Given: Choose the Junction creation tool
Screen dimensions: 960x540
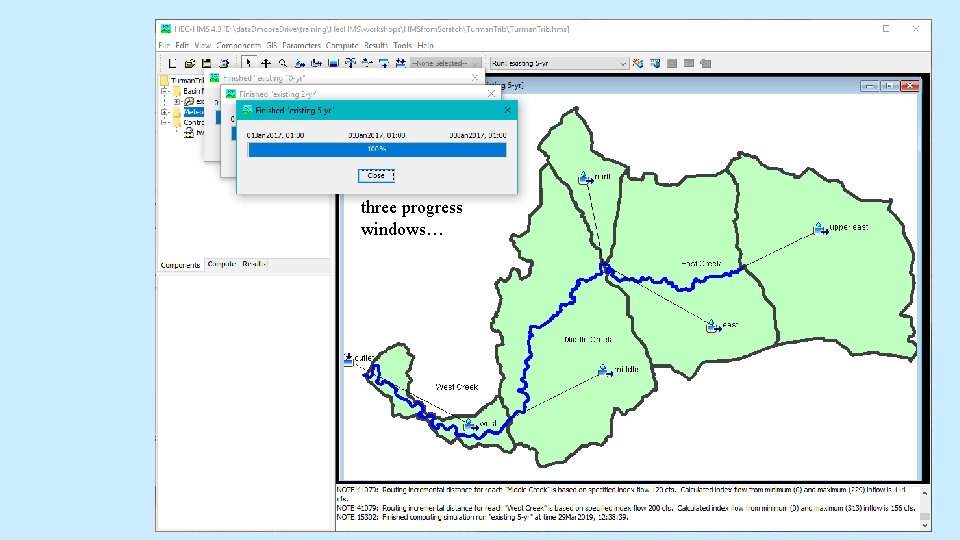Looking at the screenshot, I should pyautogui.click(x=350, y=63).
